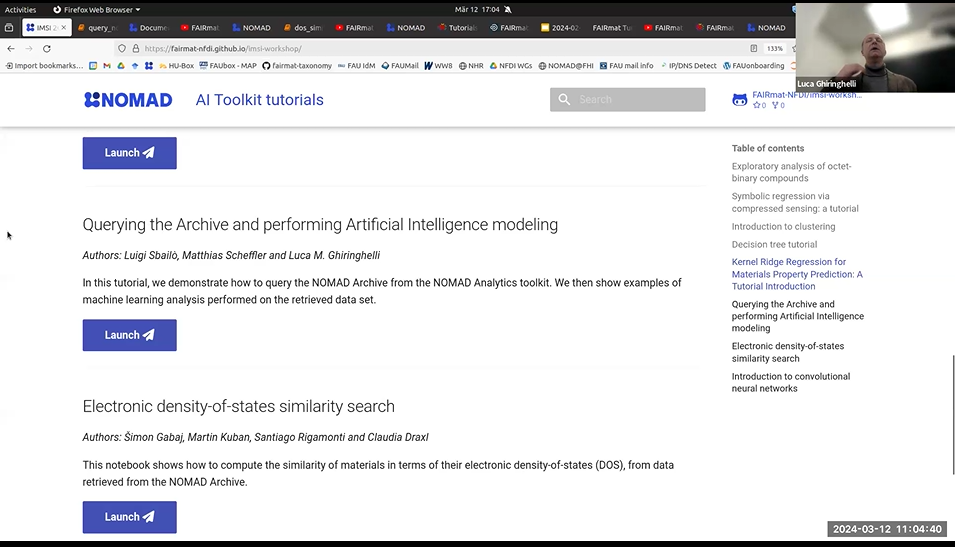Switch to the query_n tab
The height and width of the screenshot is (547, 955).
click(x=98, y=27)
